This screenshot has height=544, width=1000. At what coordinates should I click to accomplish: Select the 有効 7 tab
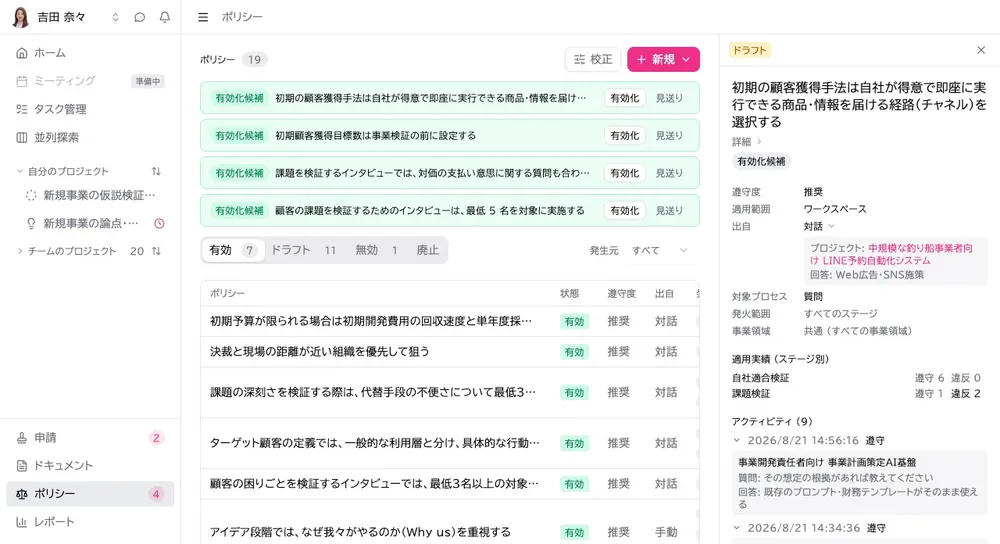click(232, 250)
